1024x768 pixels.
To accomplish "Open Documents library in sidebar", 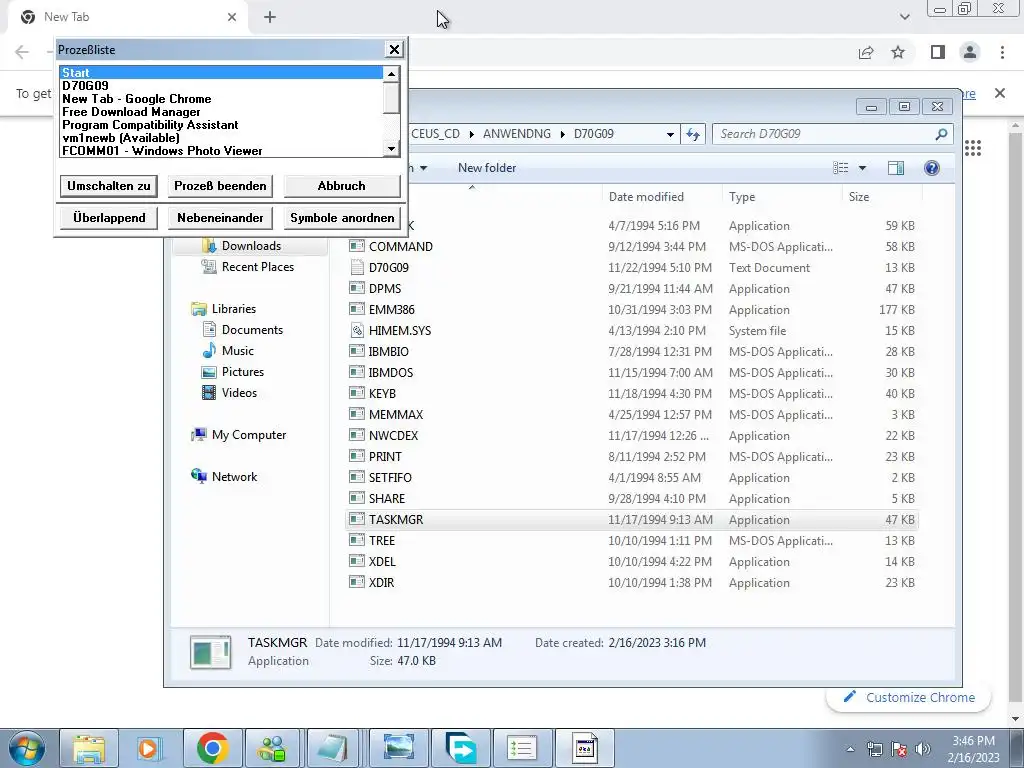I will coord(252,330).
